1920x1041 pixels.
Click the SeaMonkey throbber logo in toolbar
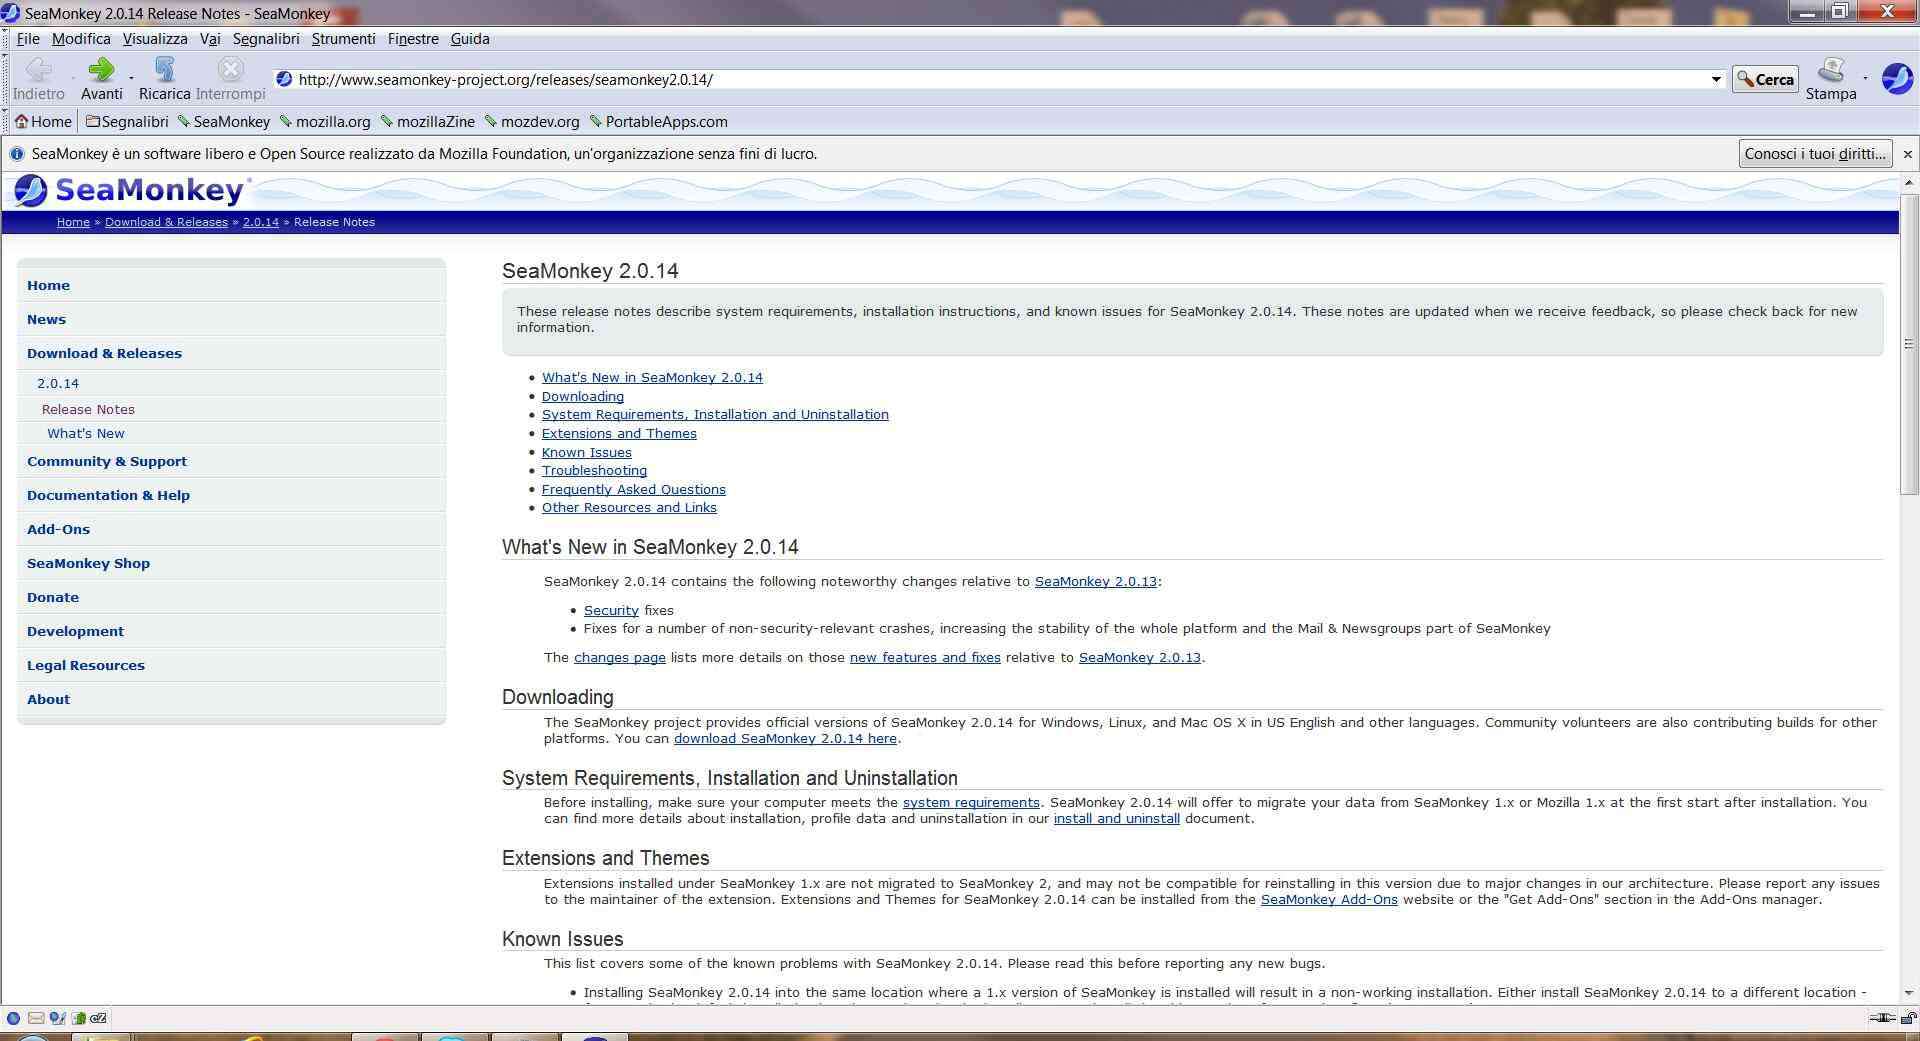point(1897,78)
